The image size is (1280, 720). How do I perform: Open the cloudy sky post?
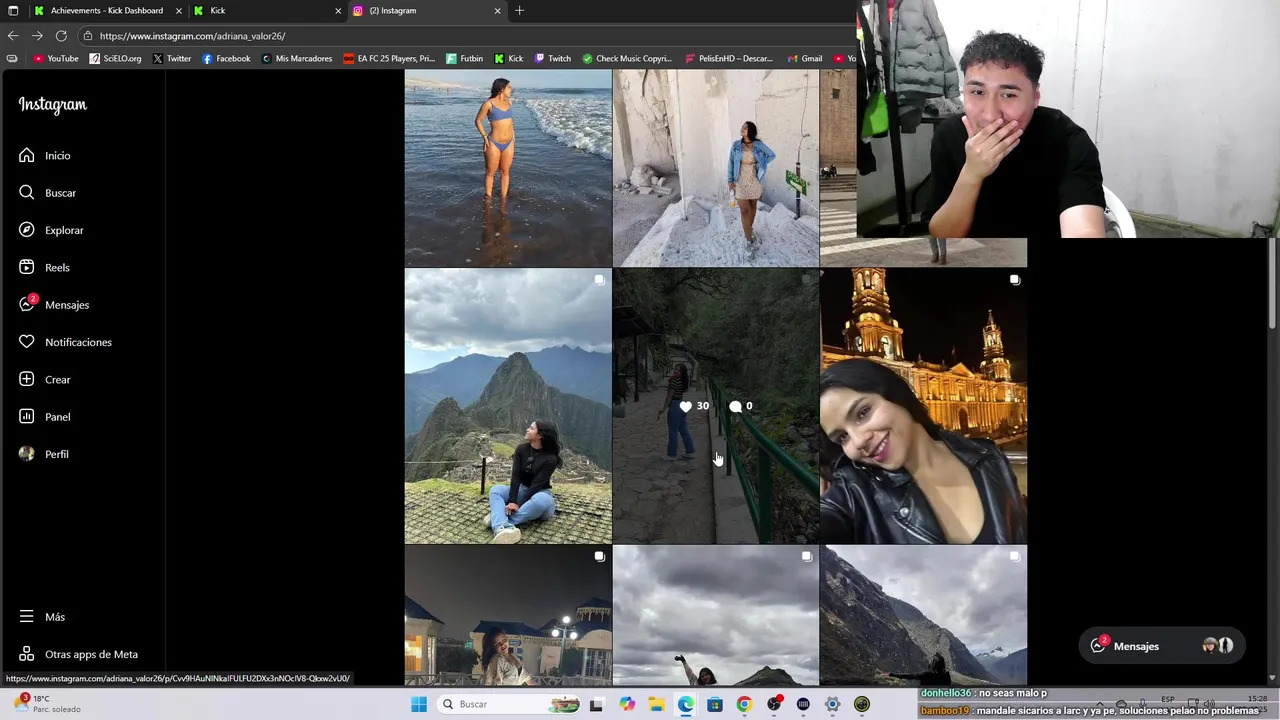715,615
